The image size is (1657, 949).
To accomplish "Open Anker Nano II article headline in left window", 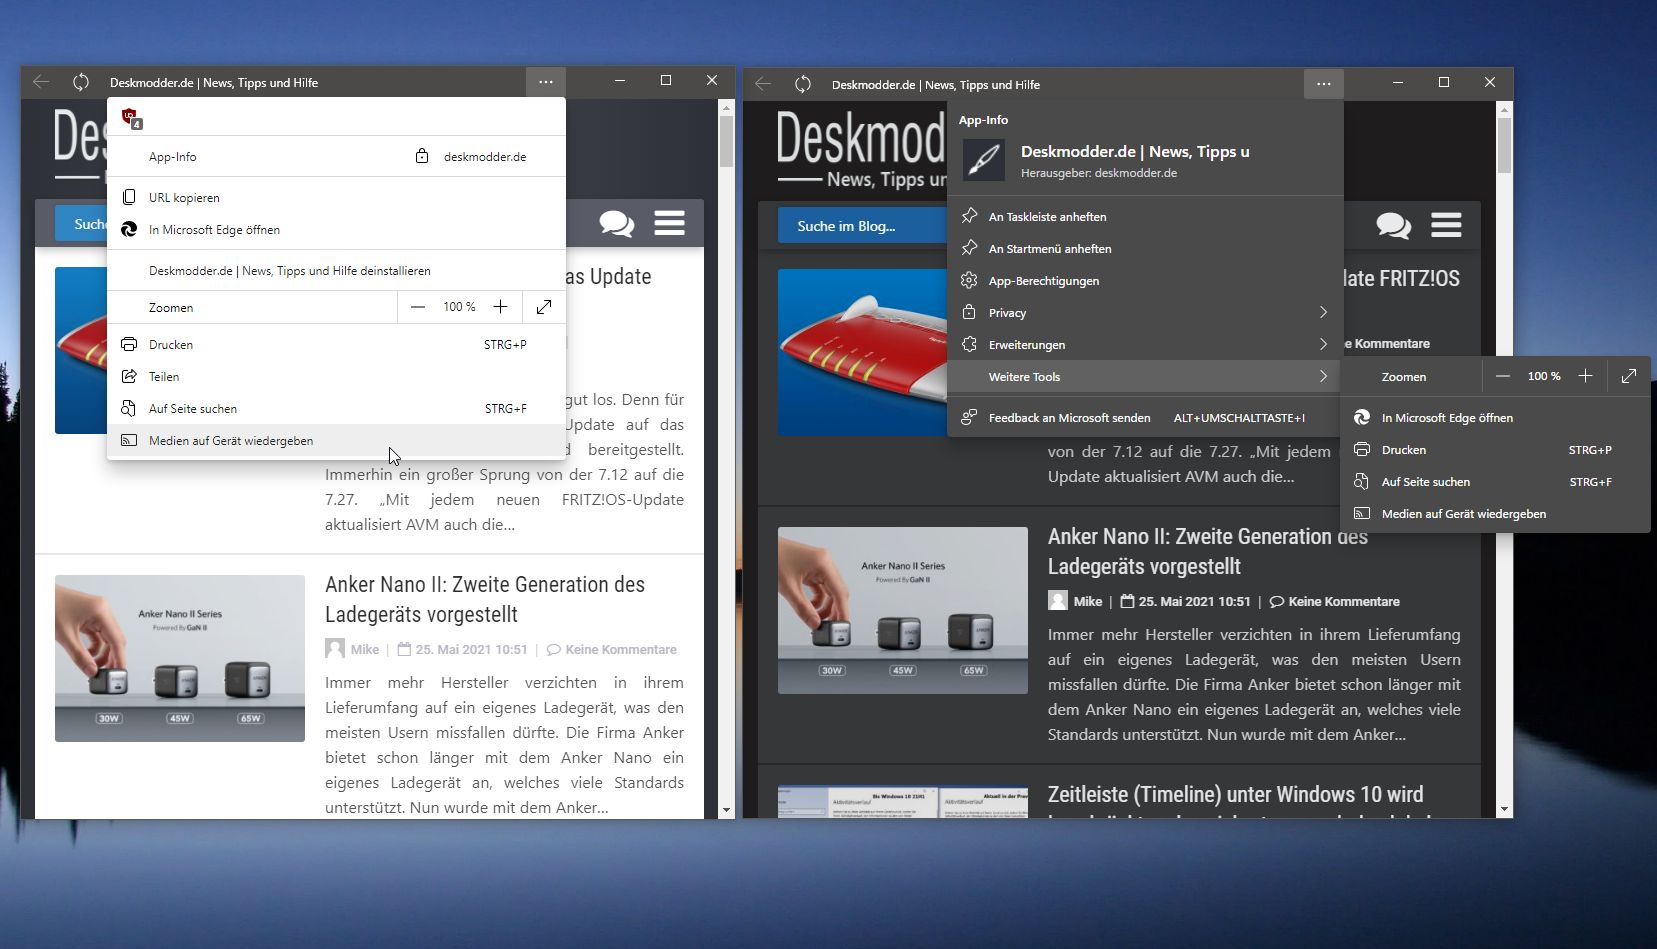I will tap(485, 599).
